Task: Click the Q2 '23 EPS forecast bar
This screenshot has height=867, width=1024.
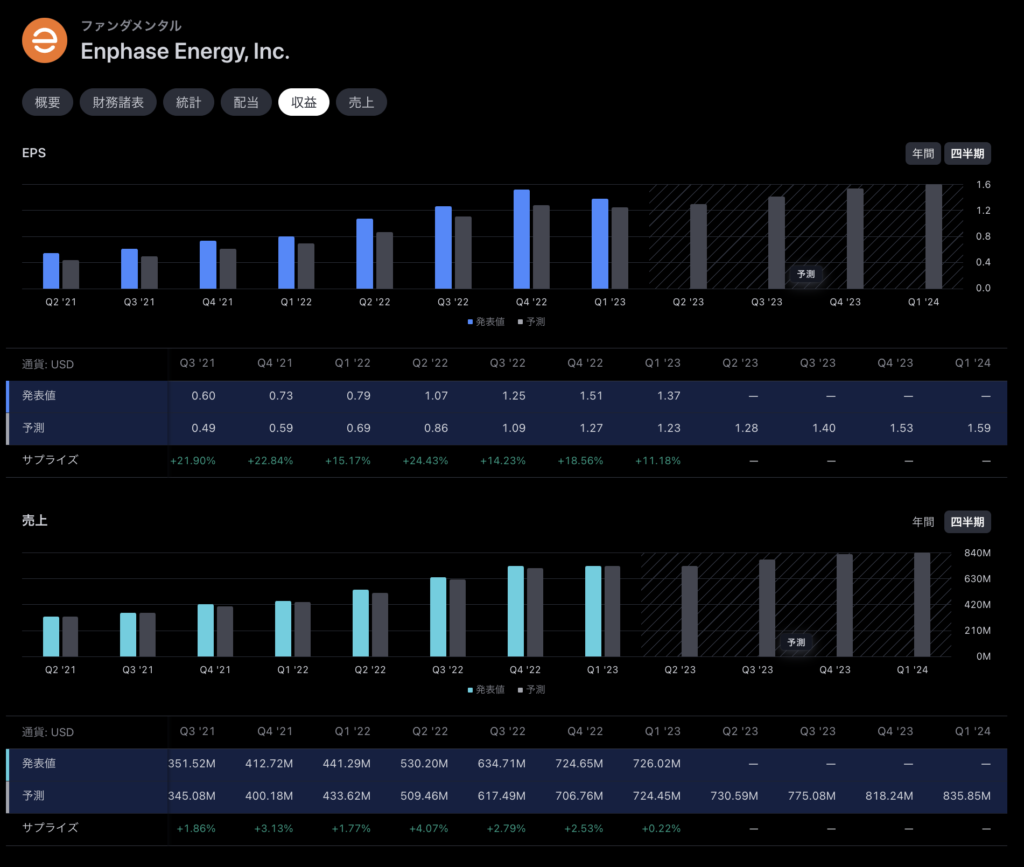Action: tap(698, 246)
